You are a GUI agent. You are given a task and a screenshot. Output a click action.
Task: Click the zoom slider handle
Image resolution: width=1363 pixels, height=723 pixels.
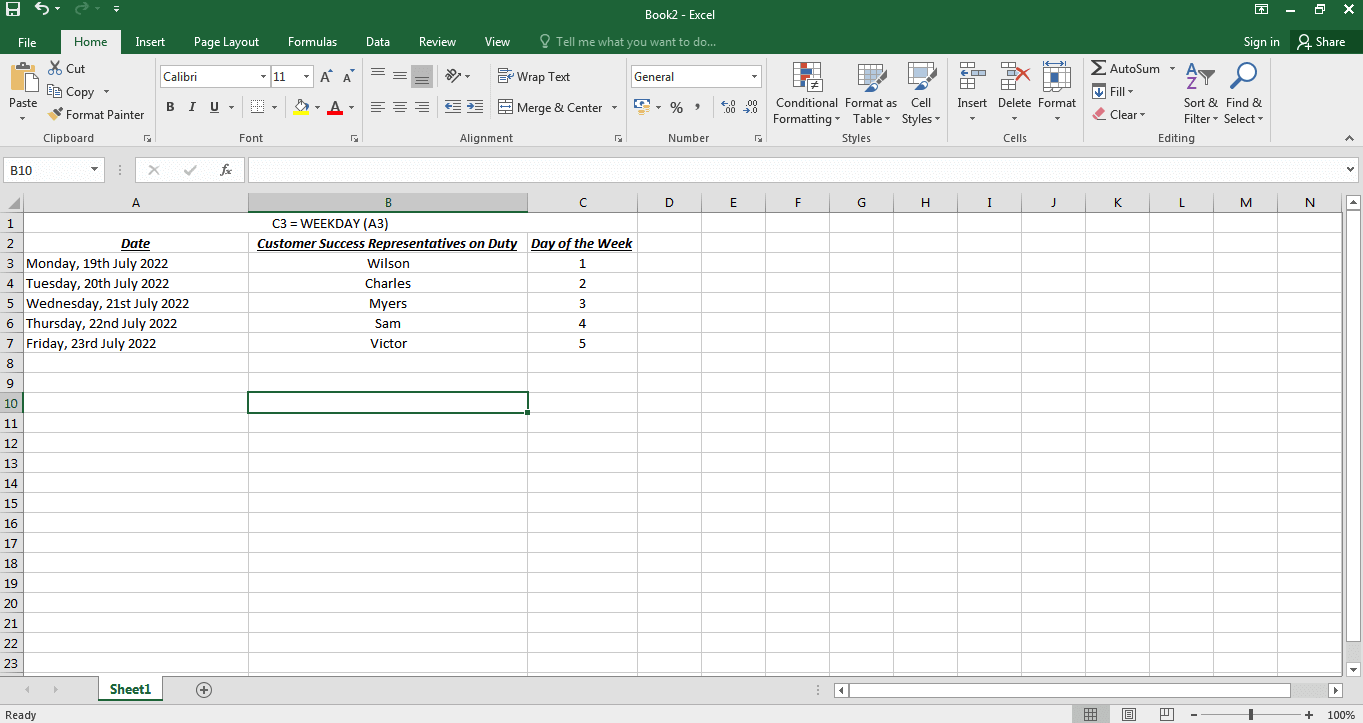point(1251,715)
